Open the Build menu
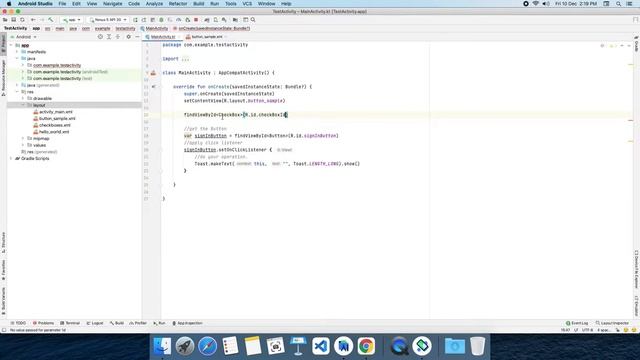 point(199,4)
